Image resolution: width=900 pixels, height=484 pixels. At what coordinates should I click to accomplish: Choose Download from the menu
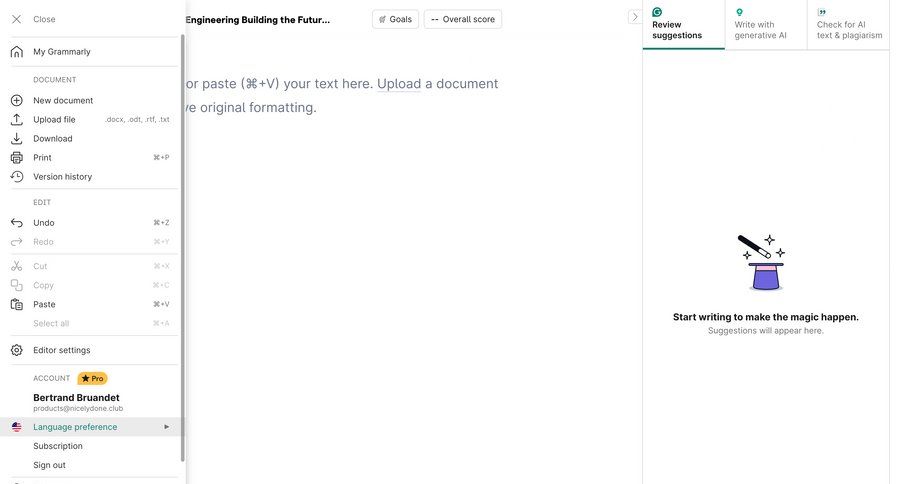pyautogui.click(x=92, y=138)
